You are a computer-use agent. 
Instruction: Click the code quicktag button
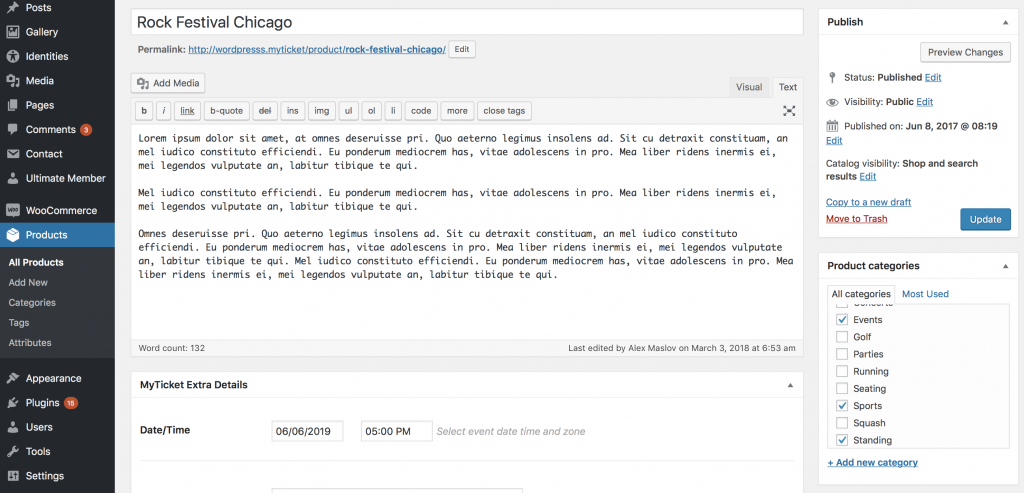click(x=421, y=111)
